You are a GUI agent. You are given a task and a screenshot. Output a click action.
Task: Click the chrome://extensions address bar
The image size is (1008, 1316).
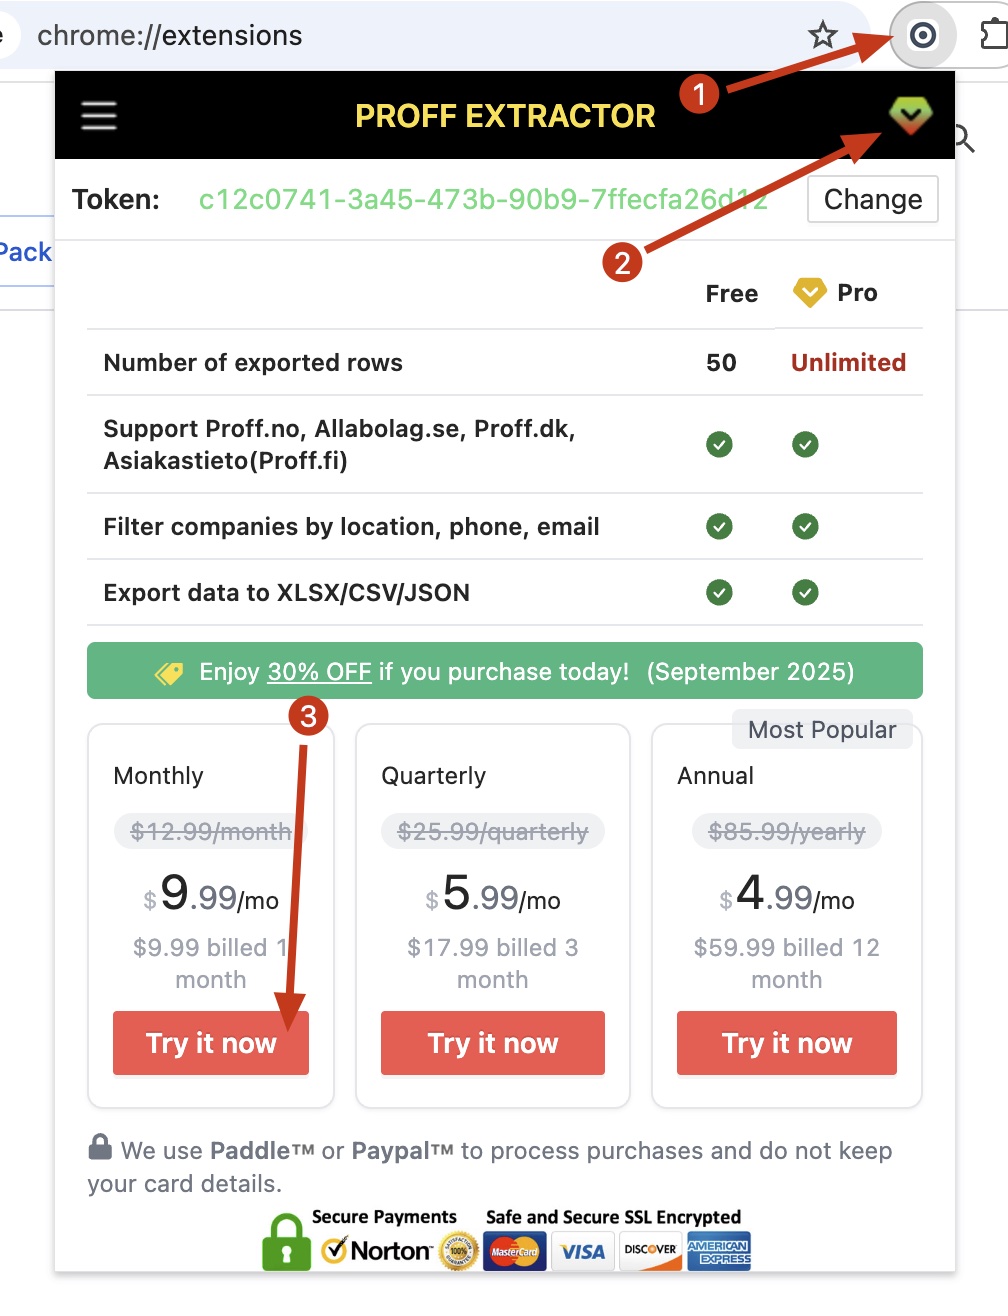pos(400,36)
